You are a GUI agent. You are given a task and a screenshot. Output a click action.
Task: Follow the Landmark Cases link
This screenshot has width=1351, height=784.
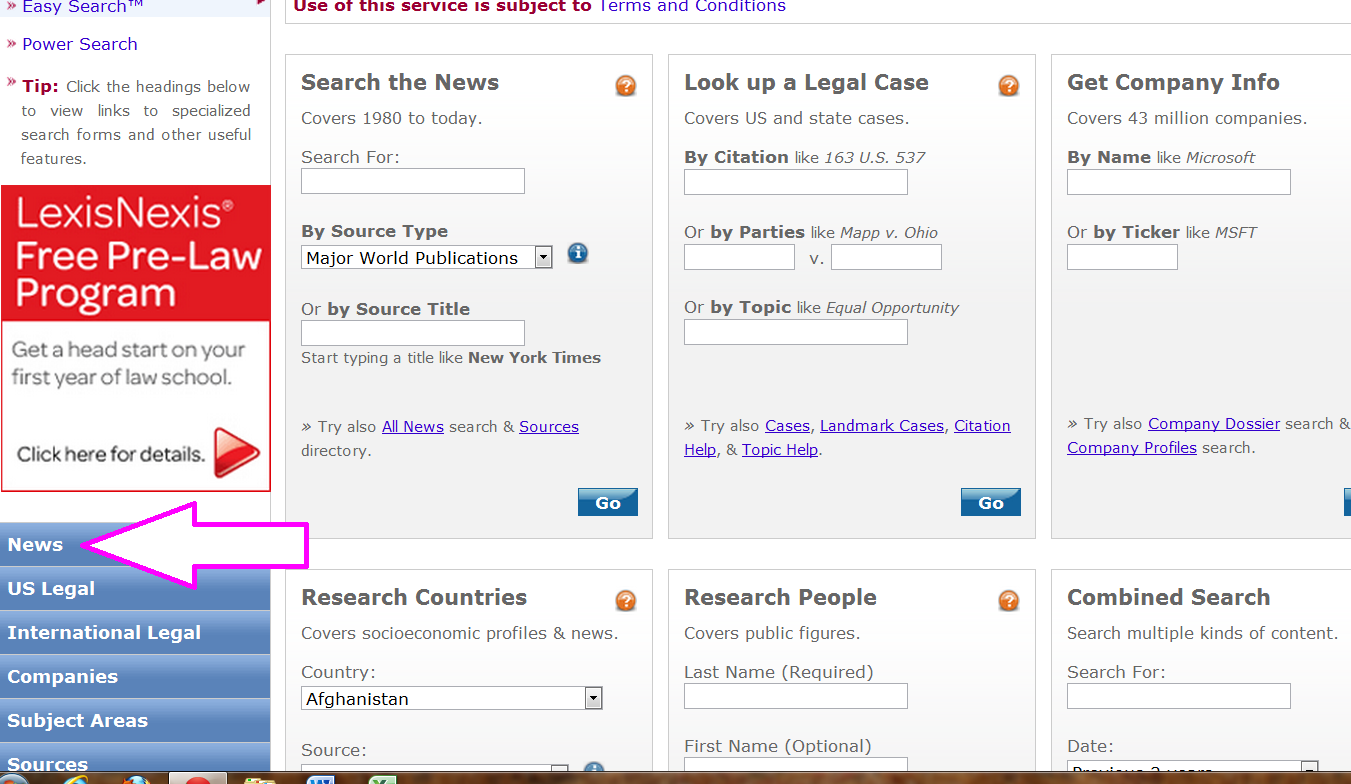(882, 426)
